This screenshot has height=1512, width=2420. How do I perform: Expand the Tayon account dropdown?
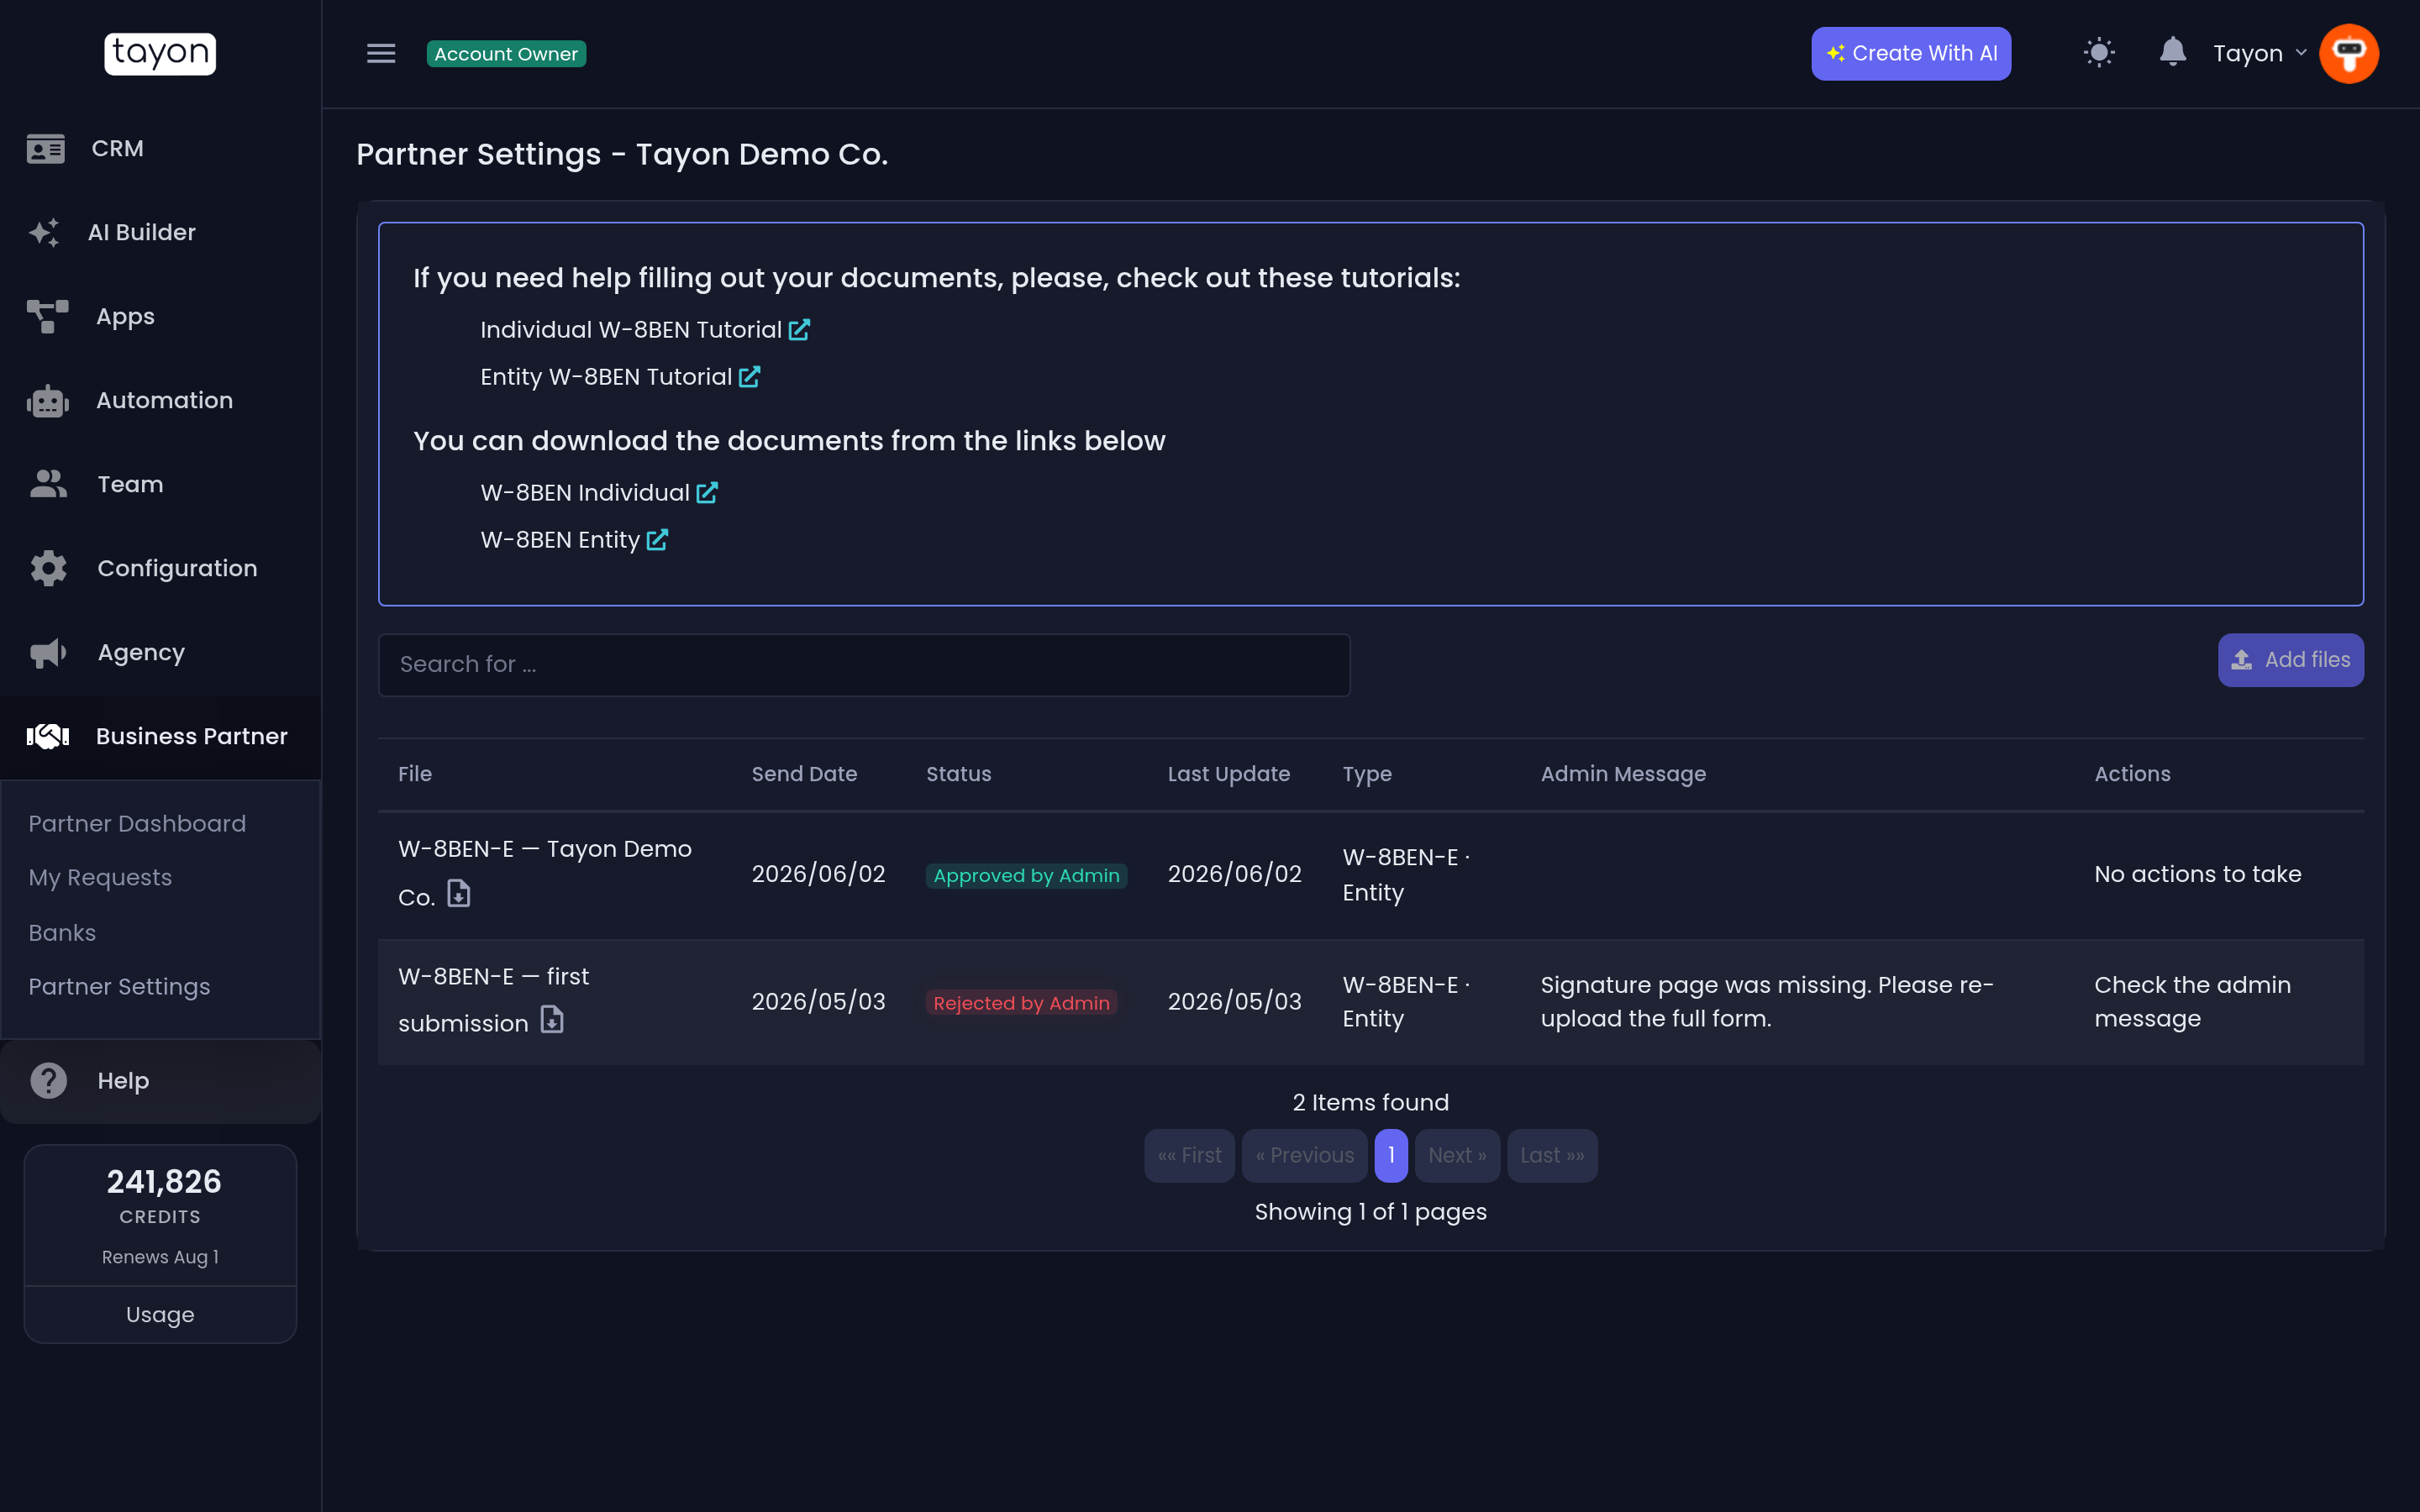tap(2260, 54)
